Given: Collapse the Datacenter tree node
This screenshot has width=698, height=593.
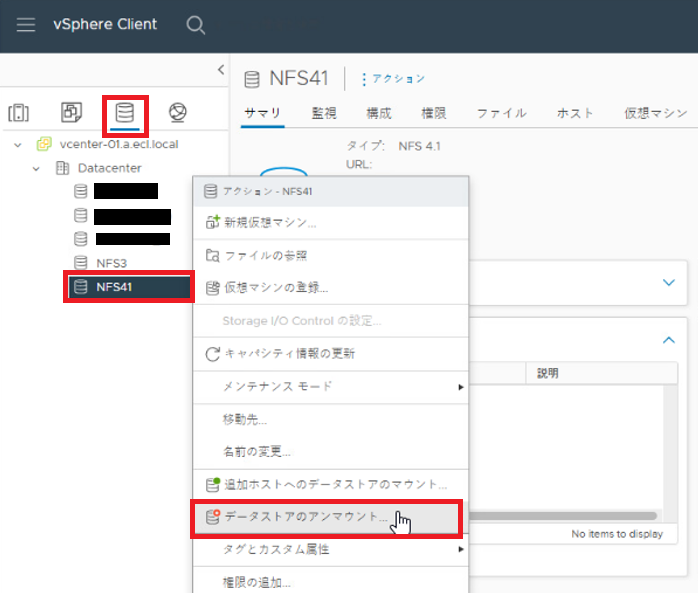Looking at the screenshot, I should coord(36,168).
